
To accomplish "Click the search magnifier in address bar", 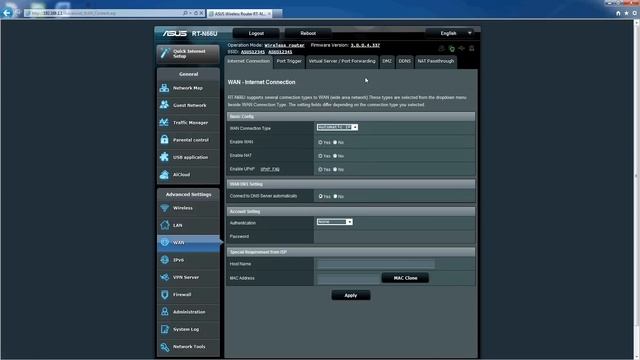I will [185, 13].
